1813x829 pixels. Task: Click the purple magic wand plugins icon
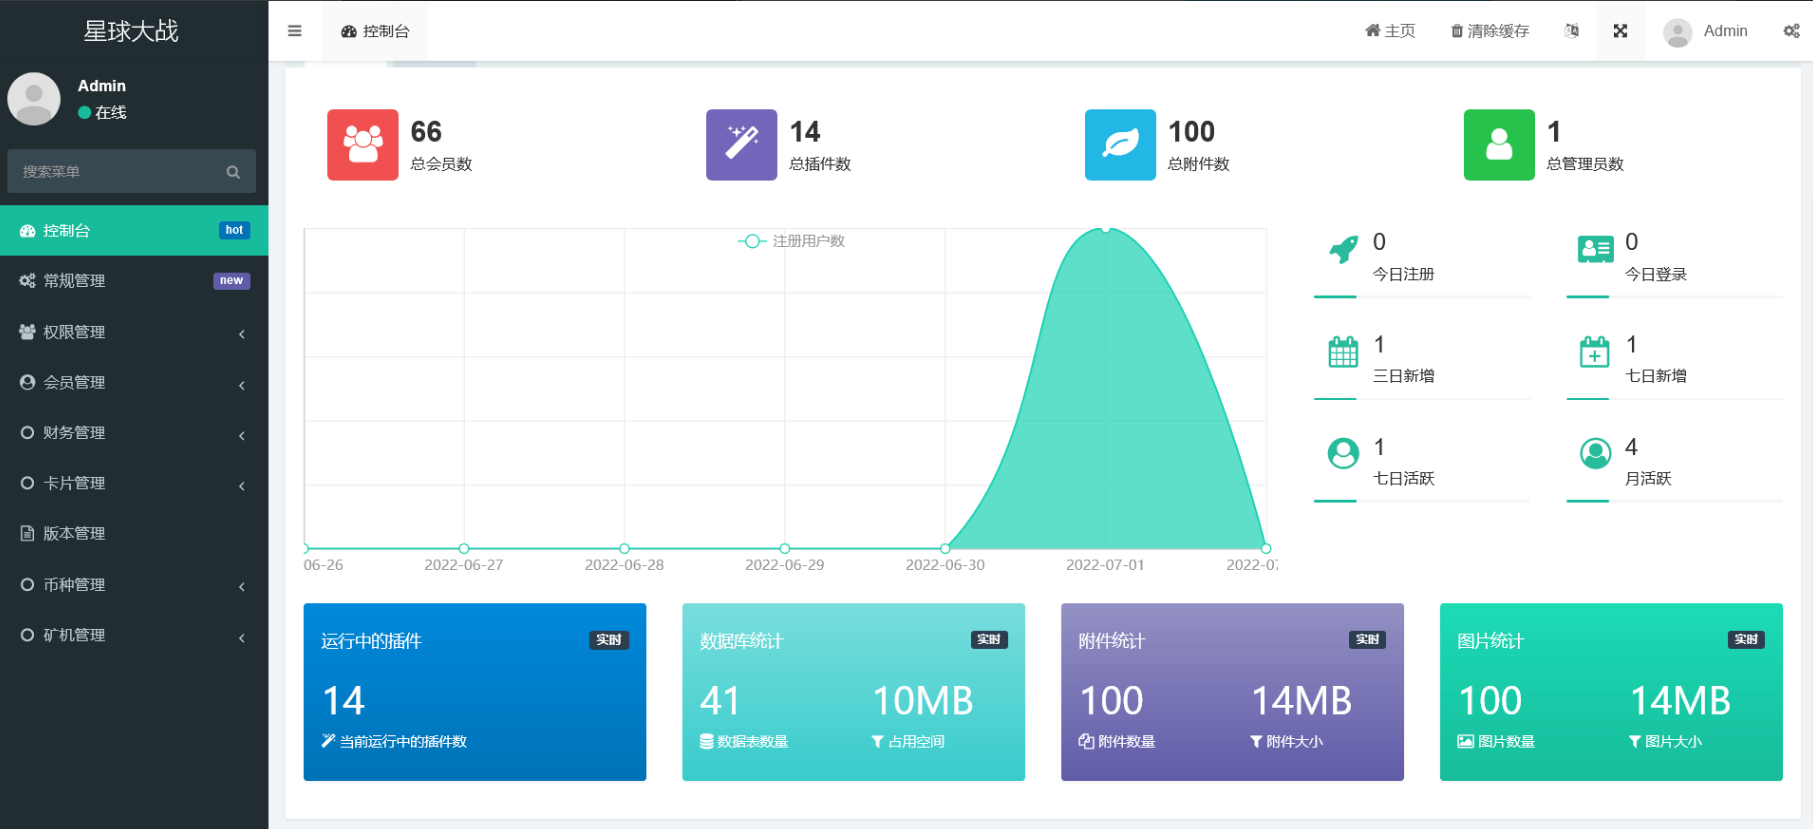click(741, 145)
